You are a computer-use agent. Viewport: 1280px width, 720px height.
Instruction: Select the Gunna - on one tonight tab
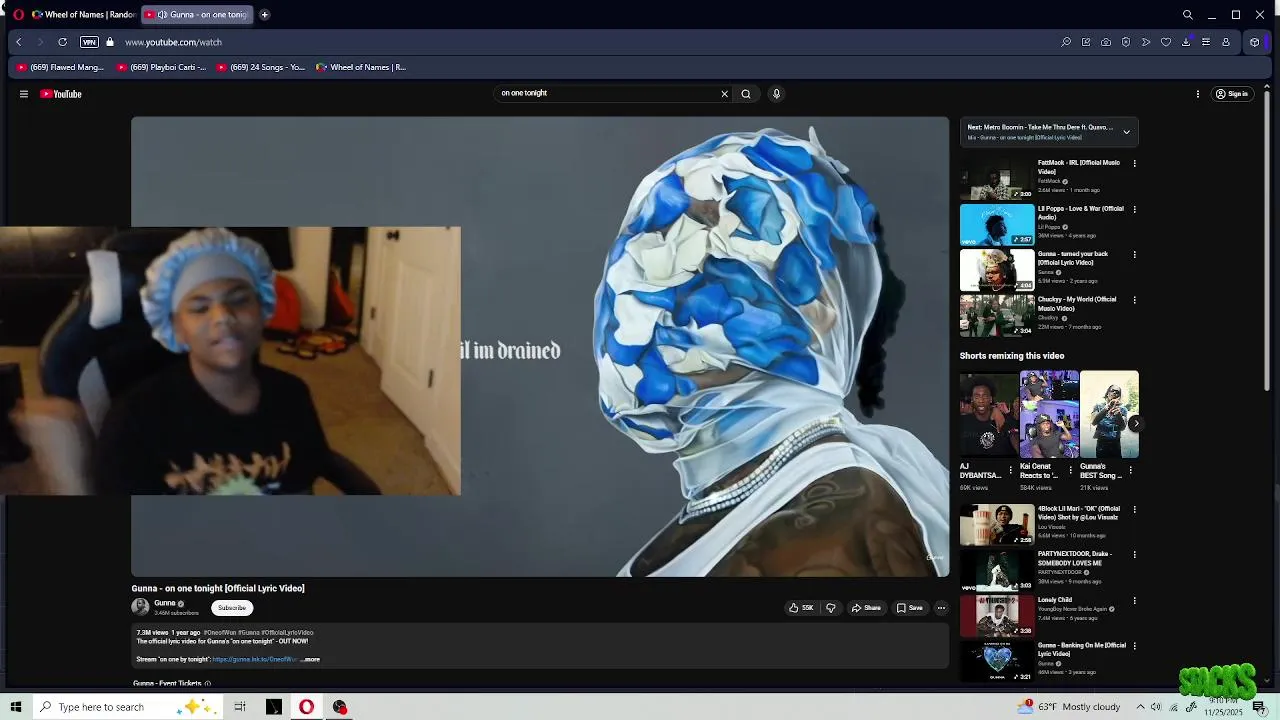click(x=197, y=15)
